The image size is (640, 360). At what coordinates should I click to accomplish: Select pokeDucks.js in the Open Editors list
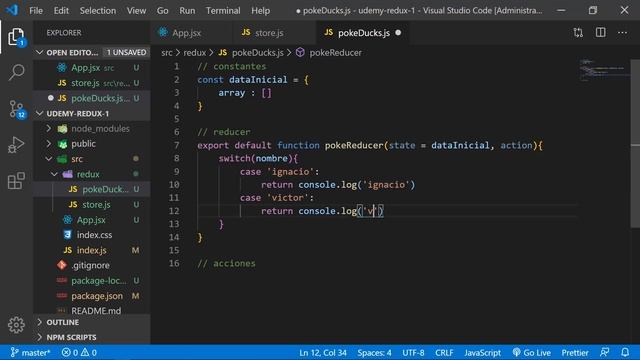coord(92,98)
